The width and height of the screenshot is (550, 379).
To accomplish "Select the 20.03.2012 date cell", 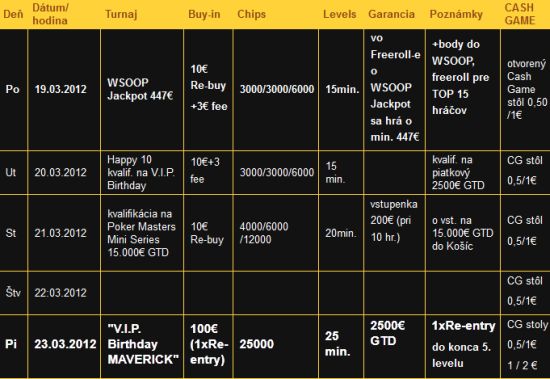I will coord(64,172).
